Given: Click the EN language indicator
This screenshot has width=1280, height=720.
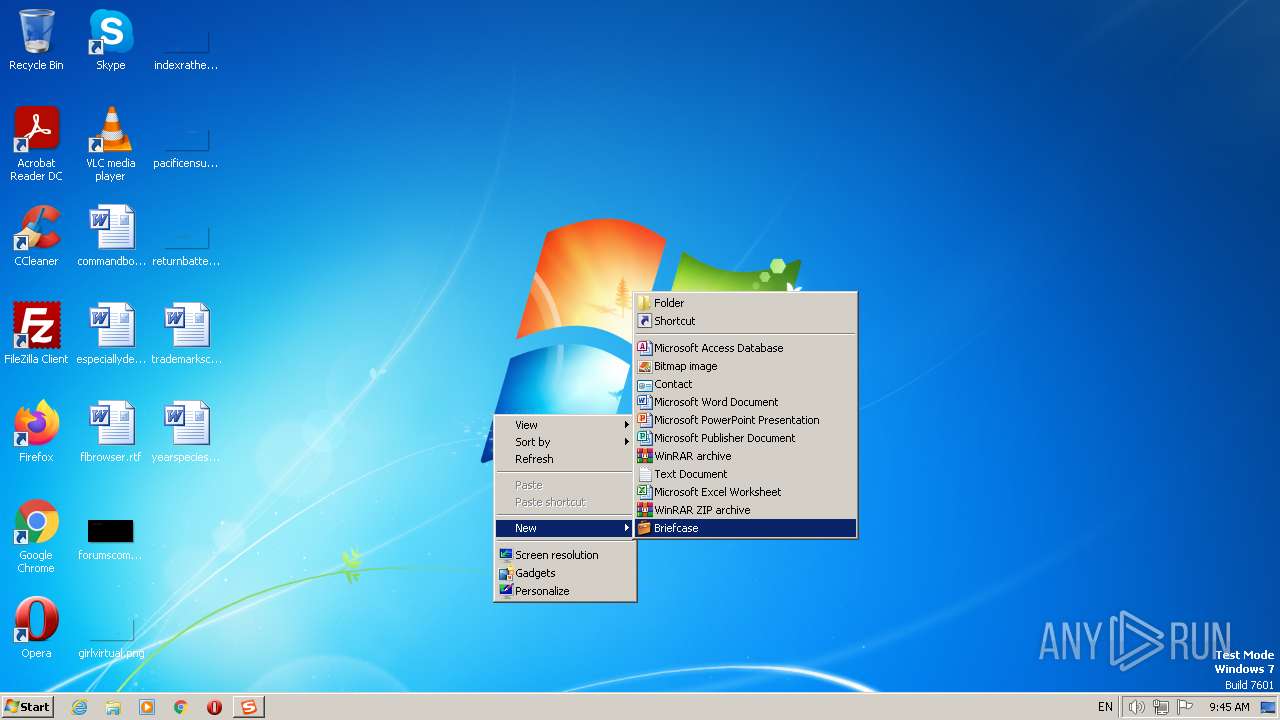Looking at the screenshot, I should coord(1105,707).
